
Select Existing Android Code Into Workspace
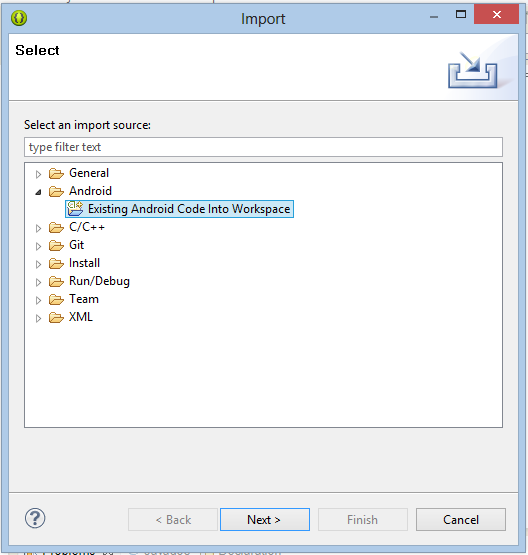tap(189, 209)
